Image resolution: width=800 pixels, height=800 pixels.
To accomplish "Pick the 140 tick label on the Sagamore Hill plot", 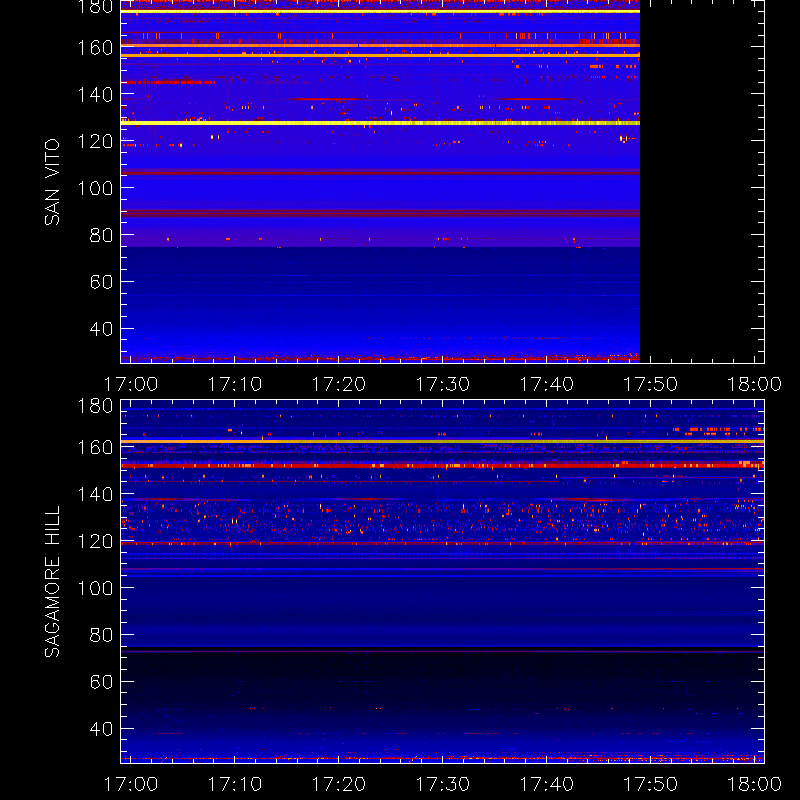I will click(95, 494).
